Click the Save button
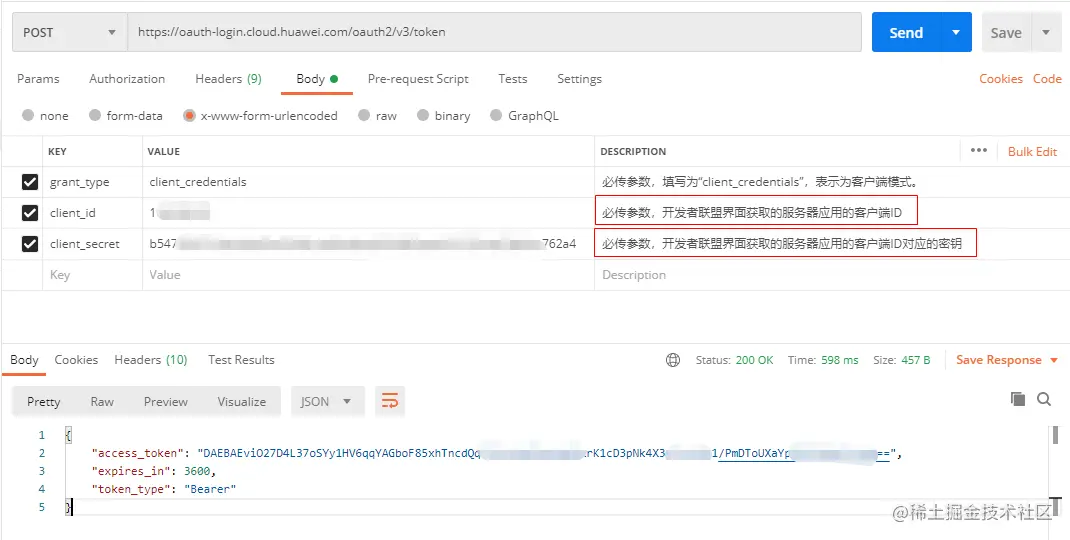1070x540 pixels. point(1007,33)
